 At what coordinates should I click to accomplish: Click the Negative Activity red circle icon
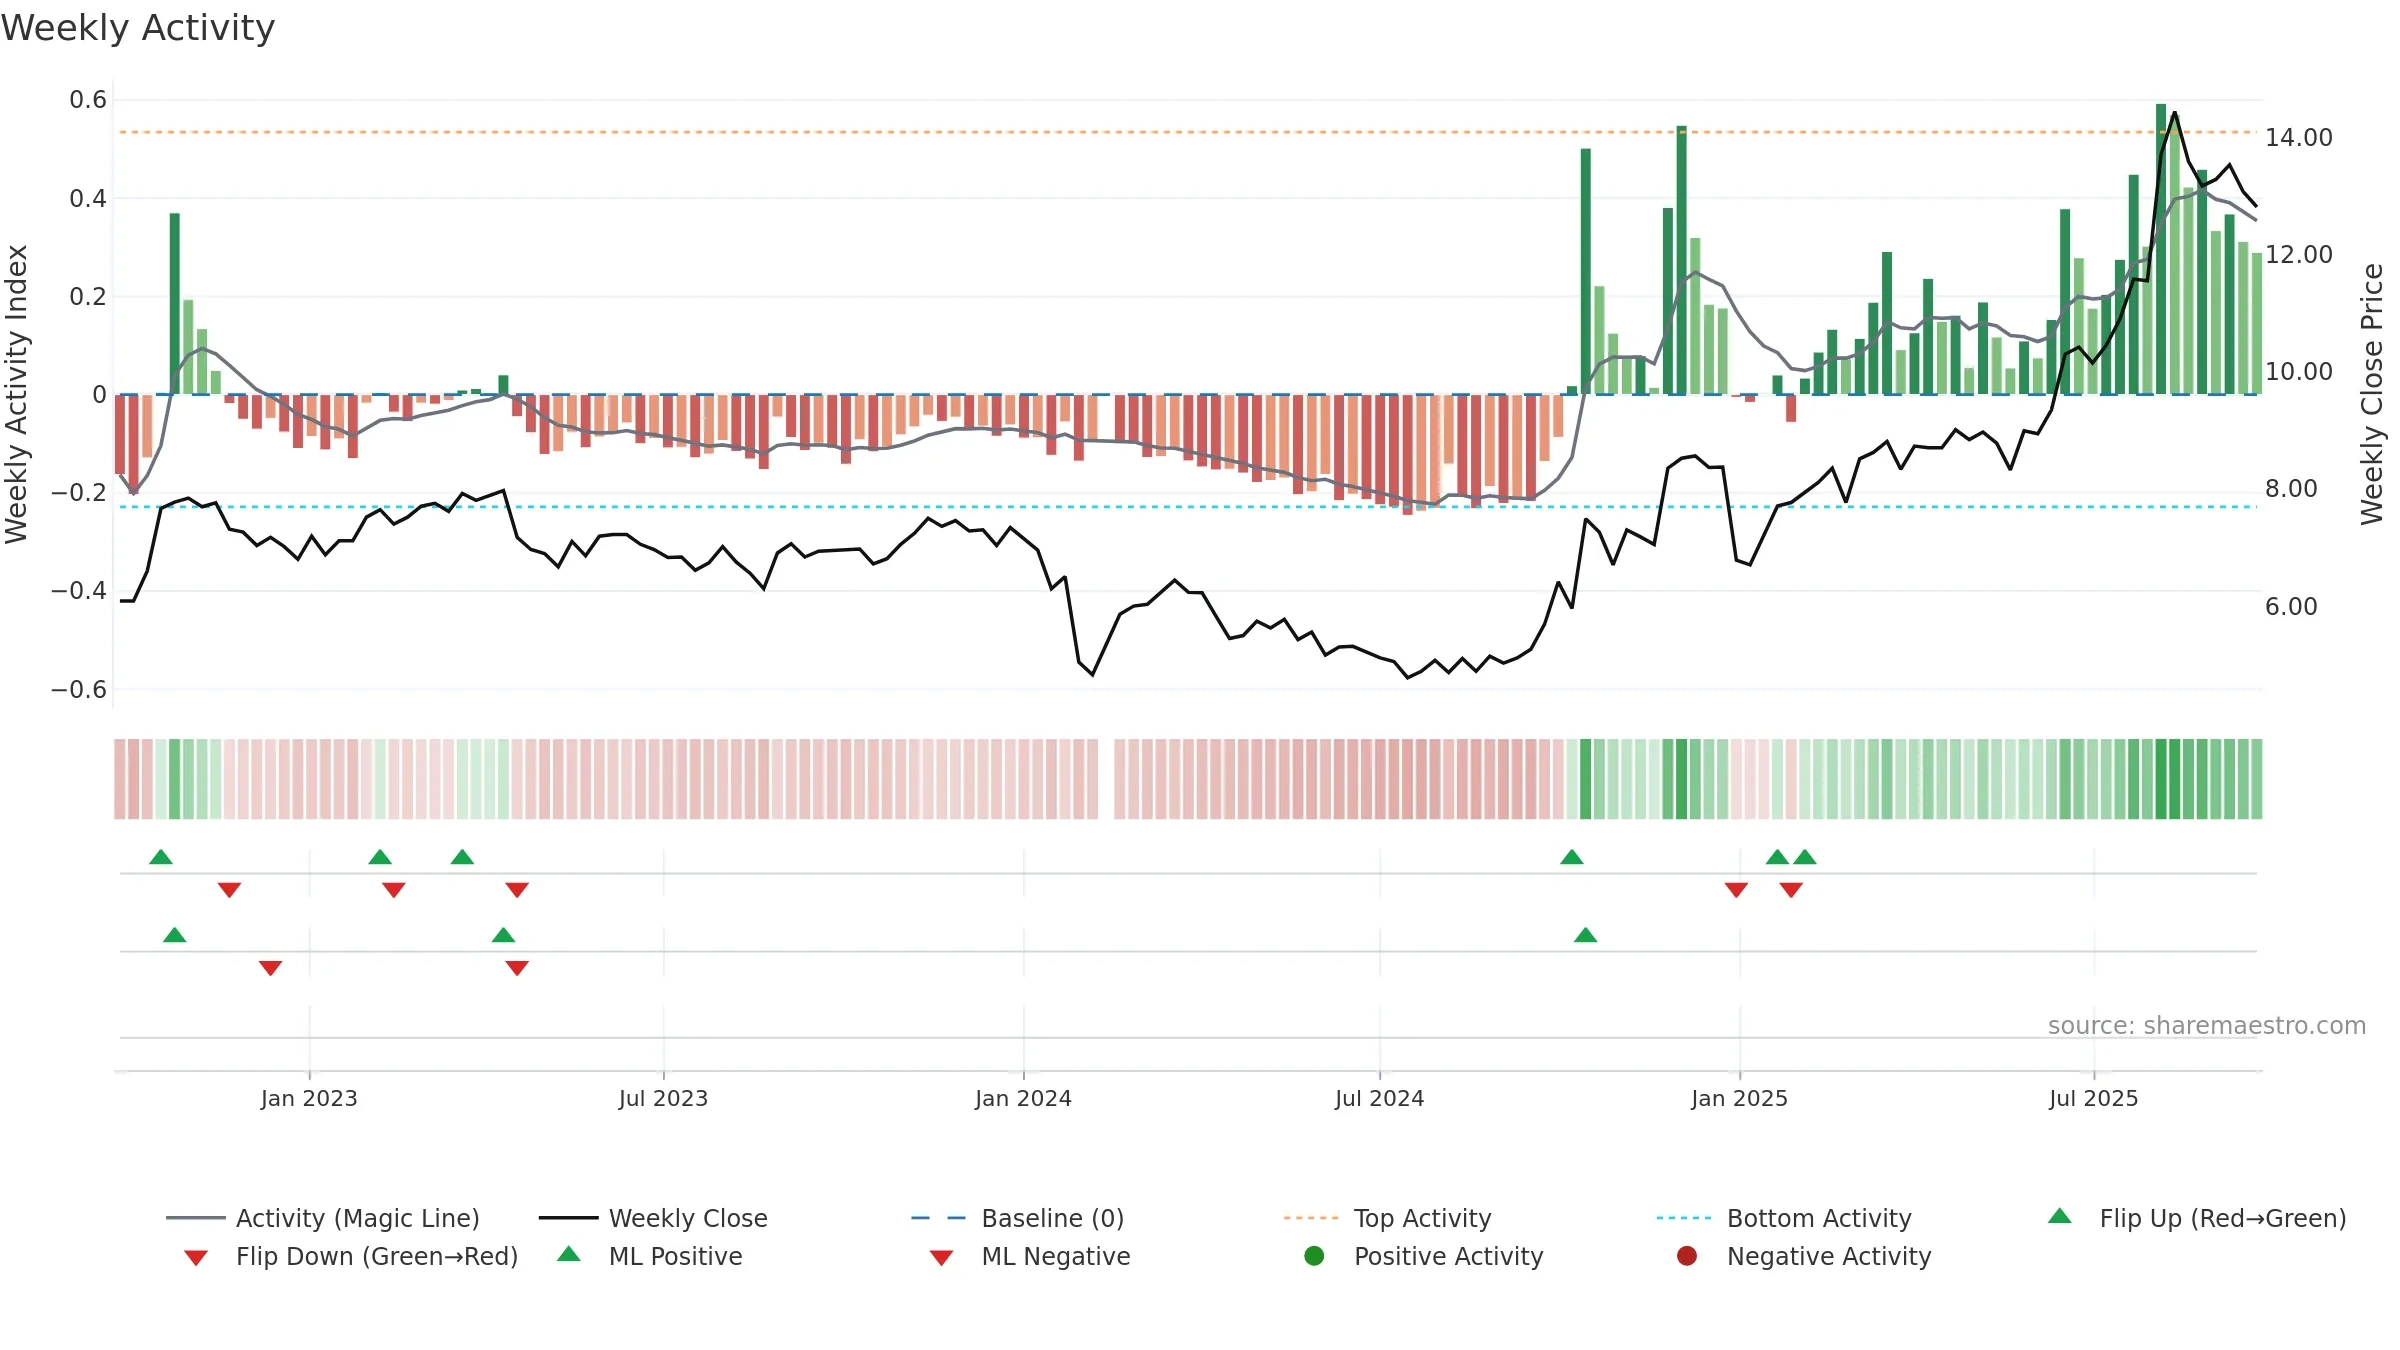tap(1687, 1255)
